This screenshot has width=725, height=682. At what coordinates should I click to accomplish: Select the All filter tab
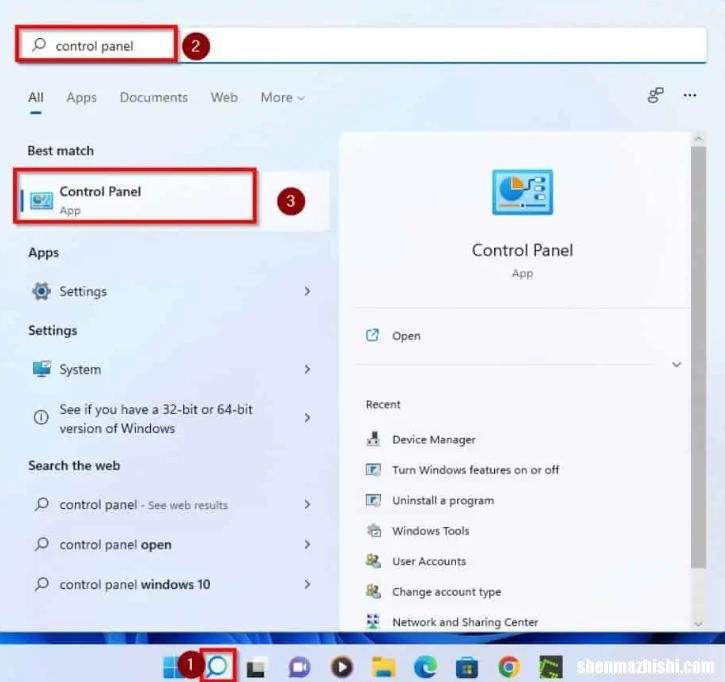36,98
